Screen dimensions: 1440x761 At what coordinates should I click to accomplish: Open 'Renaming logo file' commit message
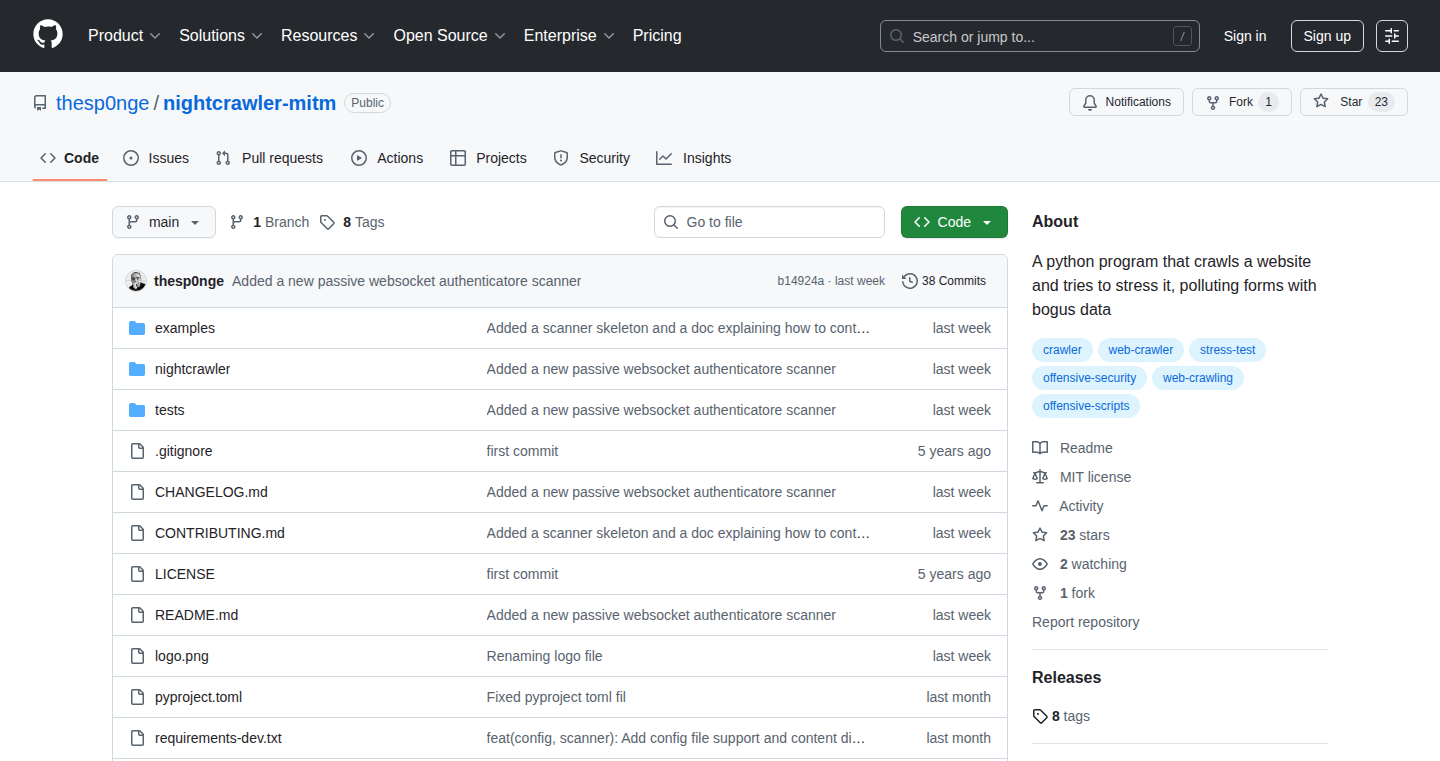point(545,656)
